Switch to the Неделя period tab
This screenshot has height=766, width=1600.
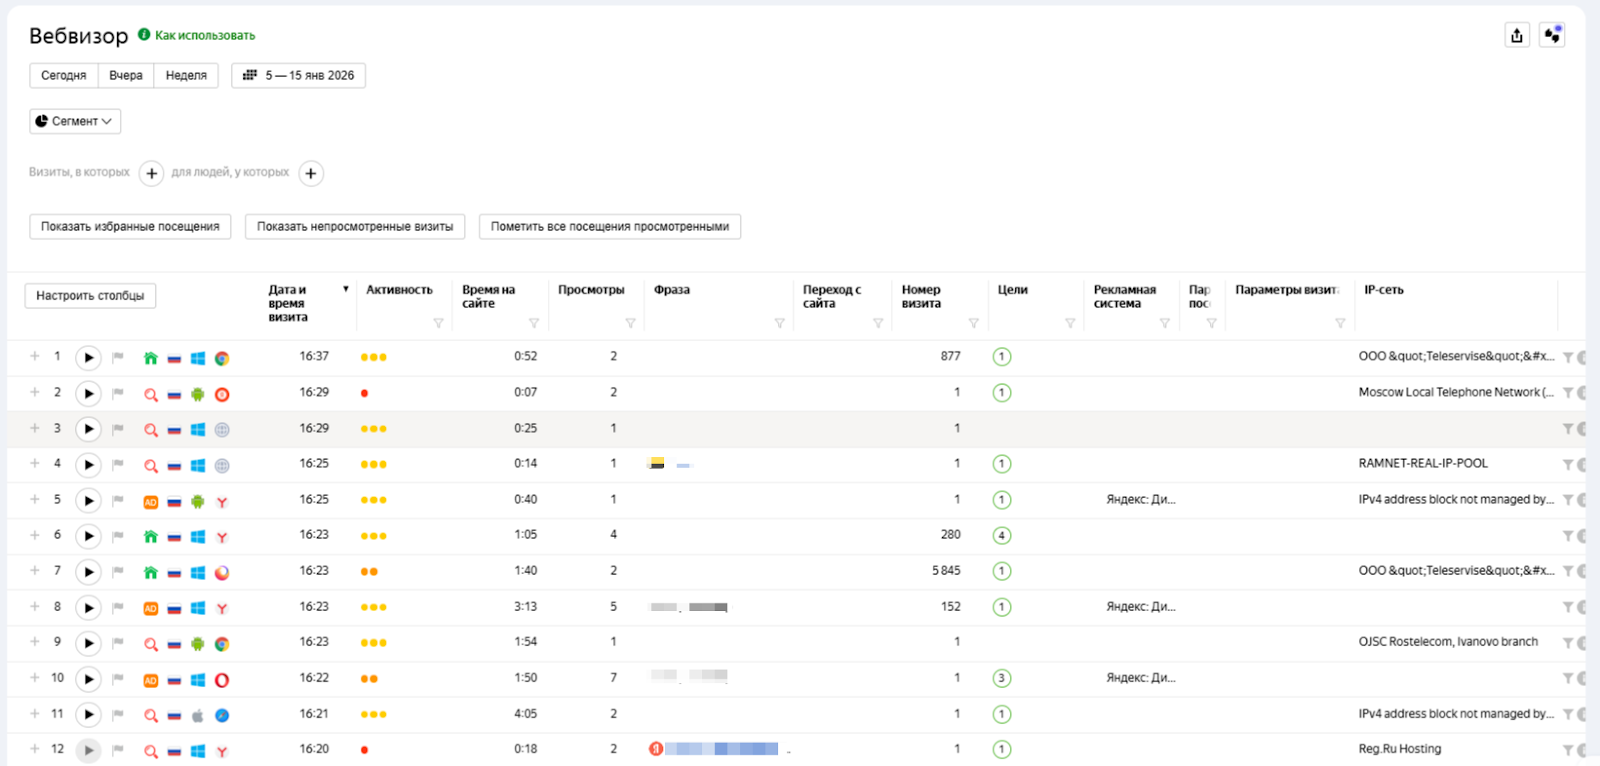pos(186,76)
